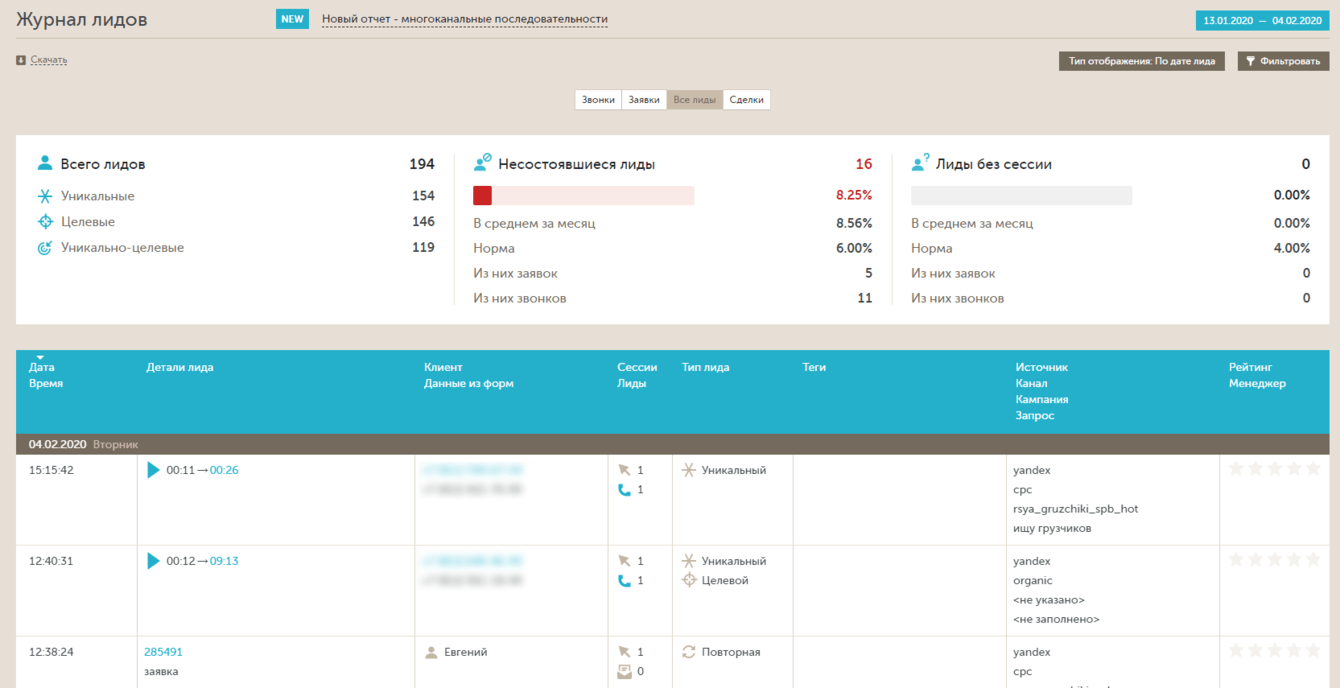Click the person icon next to Евгений
Screen dimensions: 1340x688
coord(431,652)
